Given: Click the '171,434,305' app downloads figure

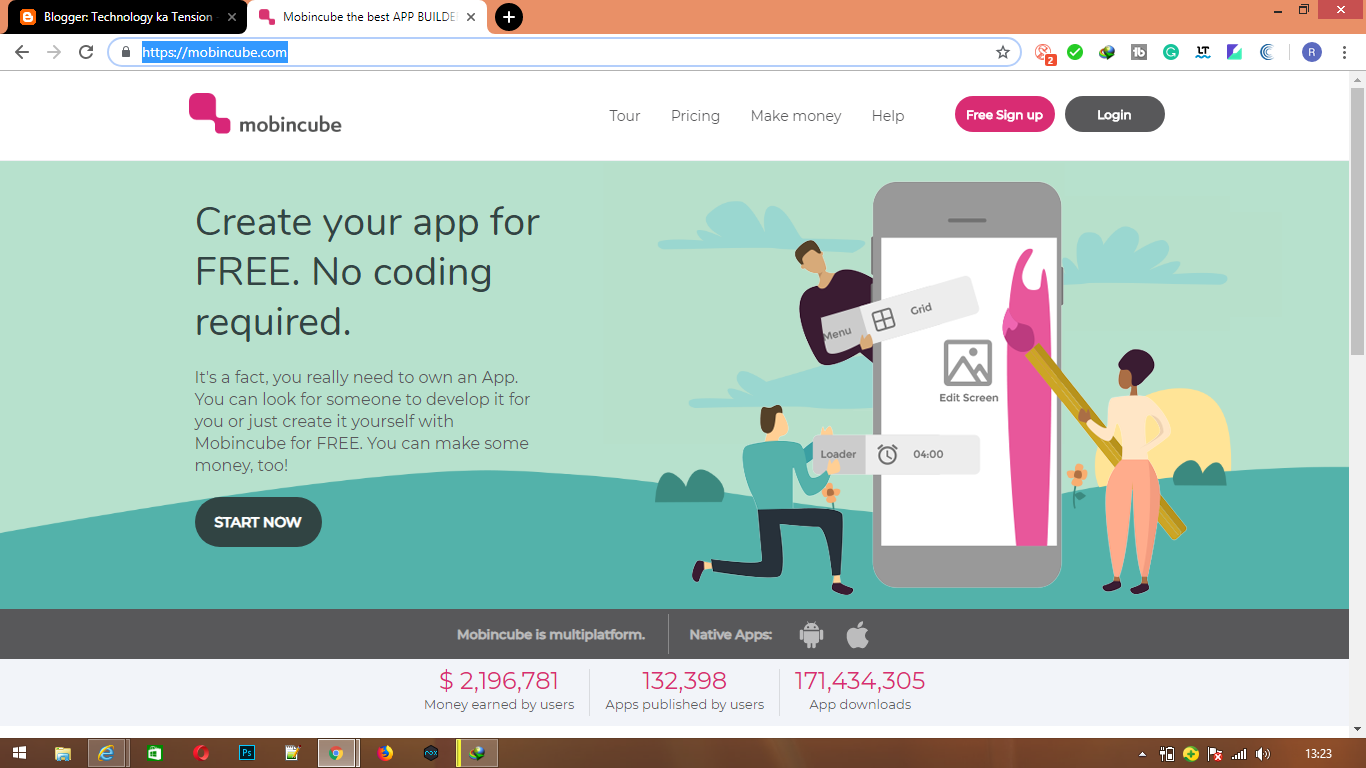Looking at the screenshot, I should (x=860, y=681).
